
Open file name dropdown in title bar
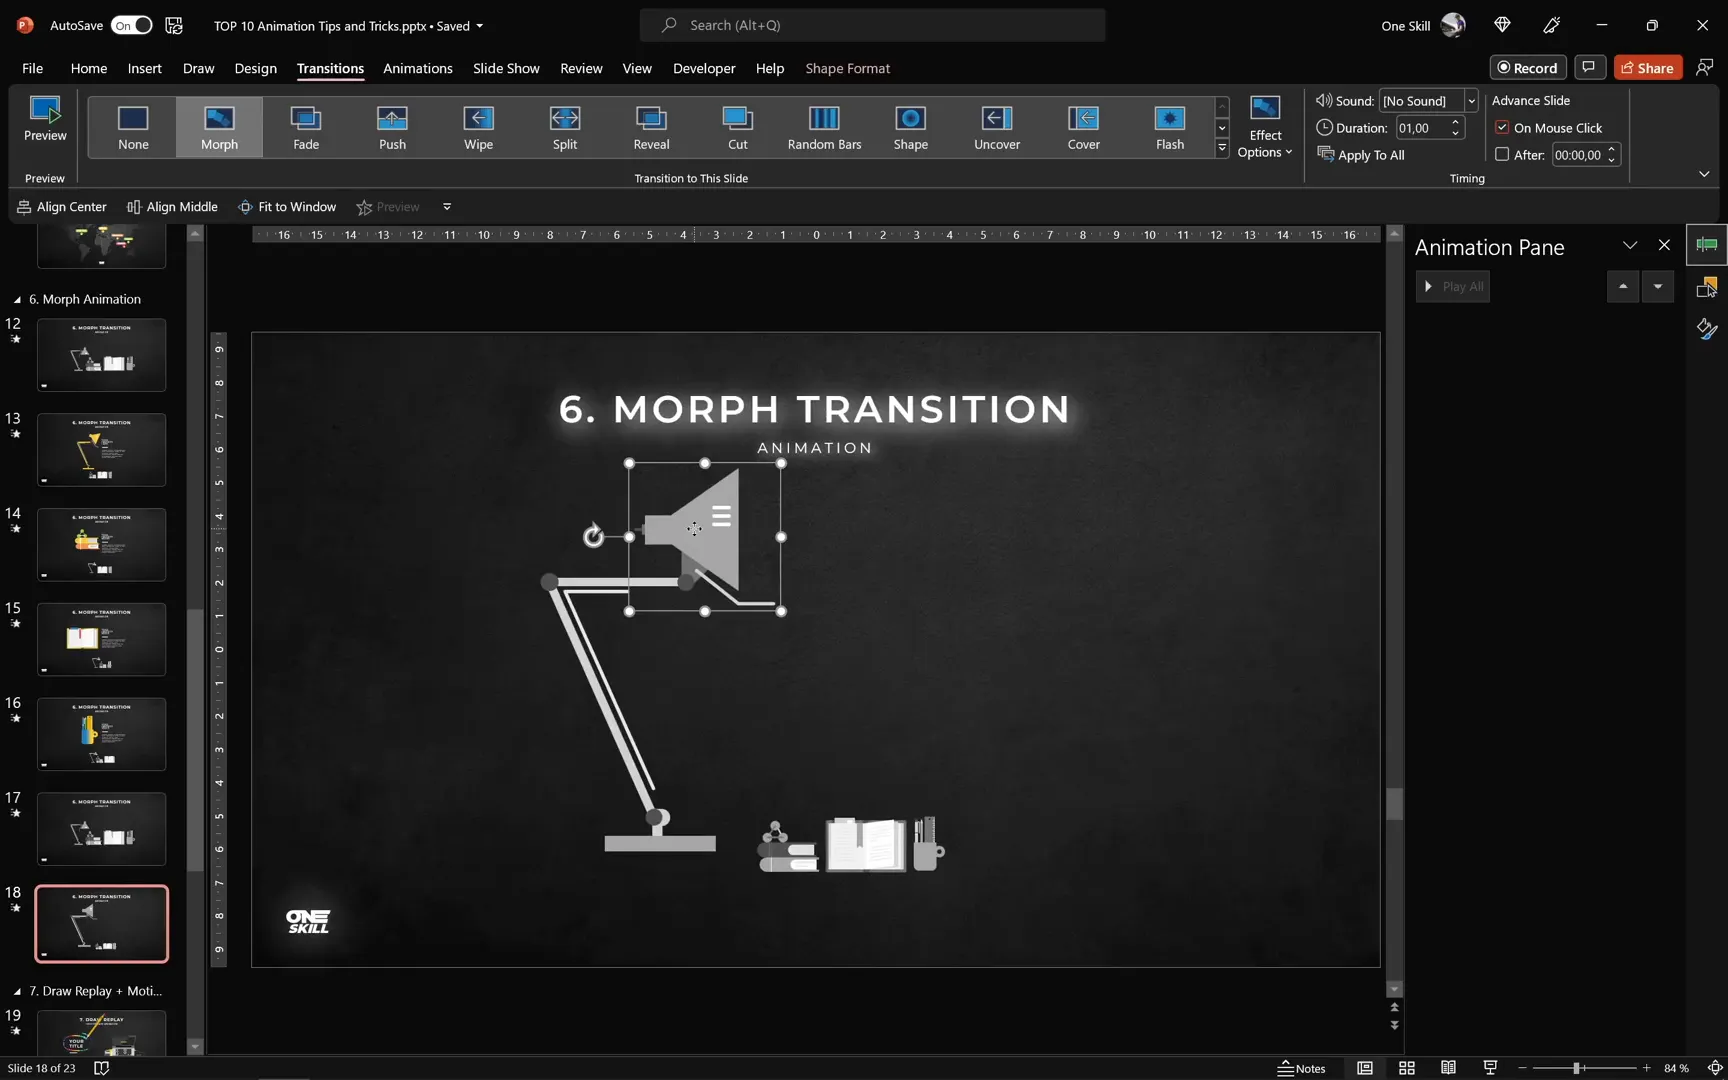pos(480,26)
